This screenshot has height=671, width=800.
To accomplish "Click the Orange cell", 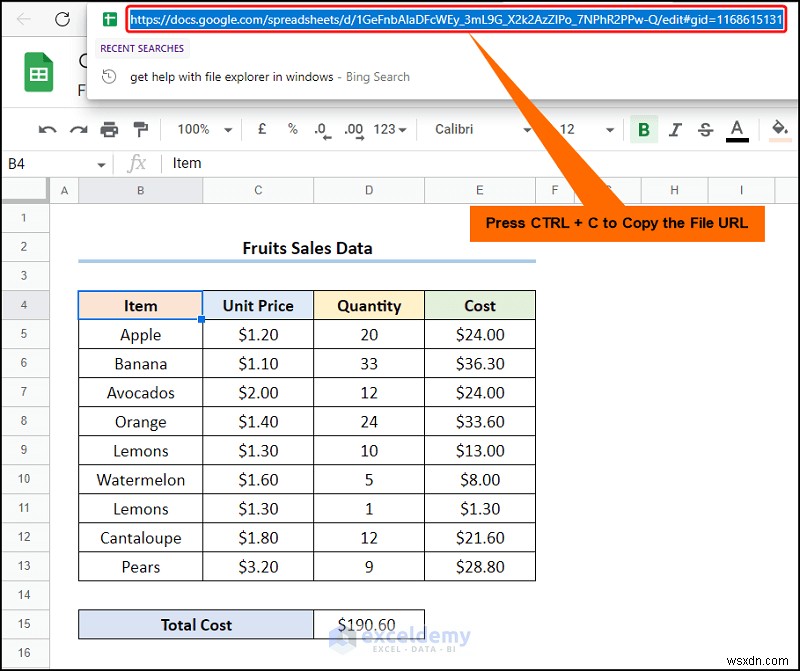I will (140, 422).
